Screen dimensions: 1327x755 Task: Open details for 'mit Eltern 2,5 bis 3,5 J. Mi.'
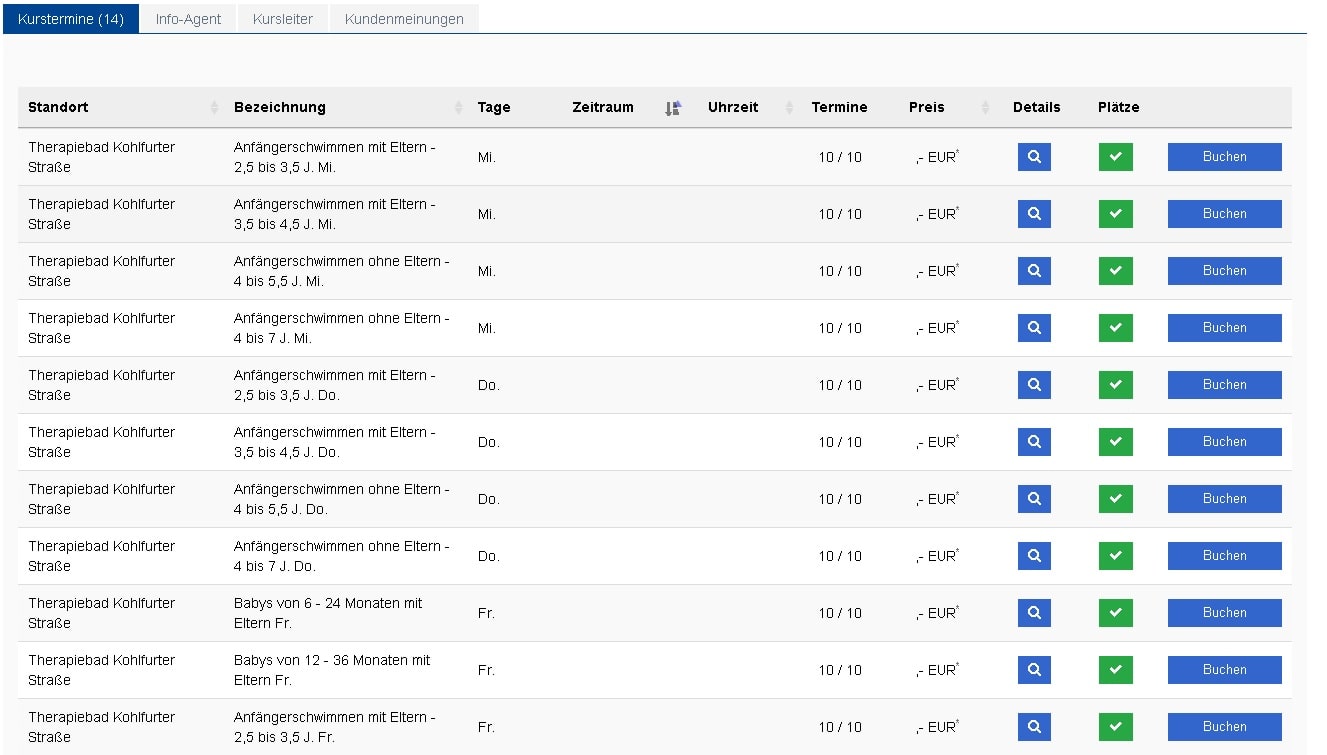coord(1034,157)
